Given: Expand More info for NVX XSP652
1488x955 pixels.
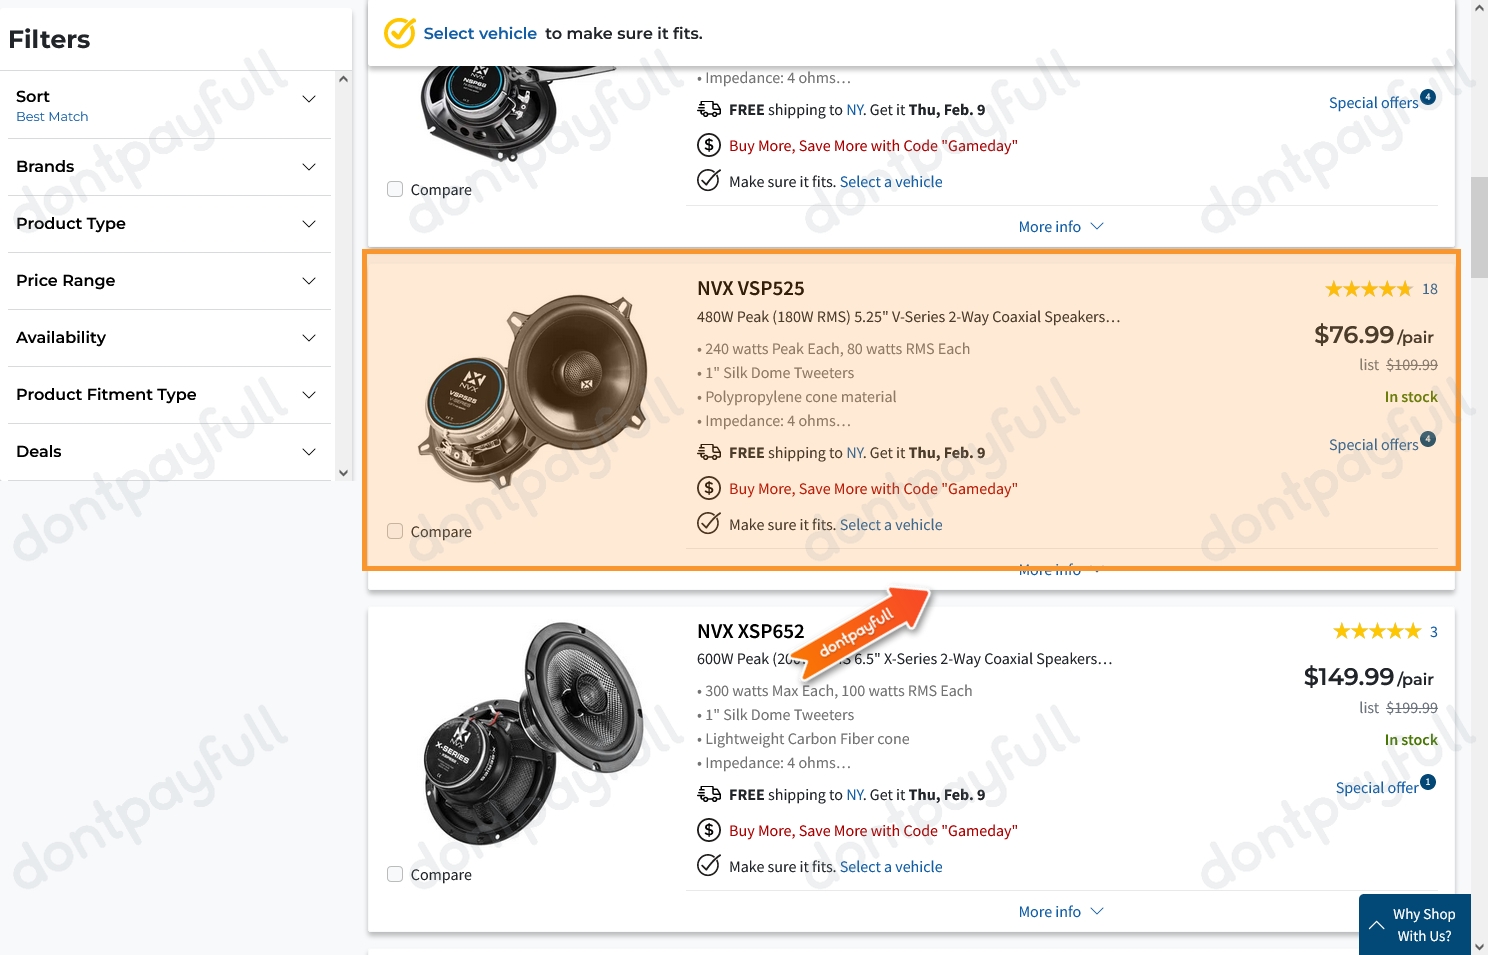Looking at the screenshot, I should [x=1060, y=911].
